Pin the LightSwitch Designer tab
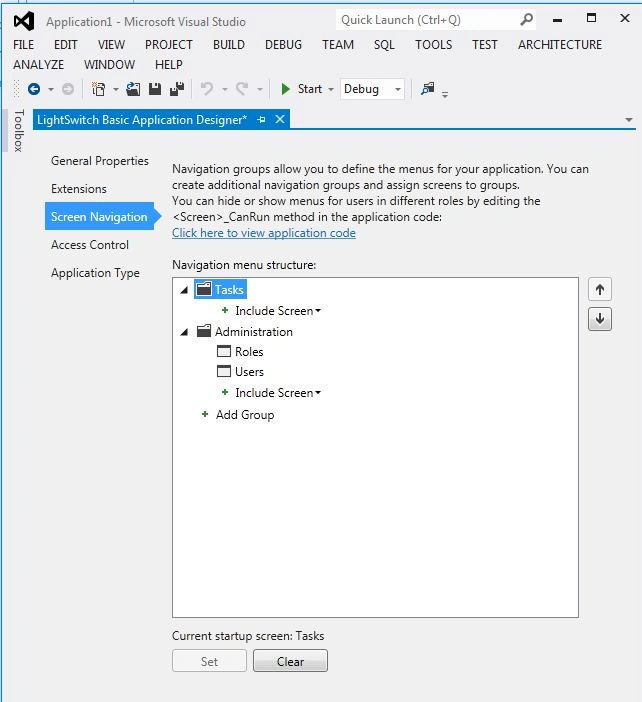Screen dimensions: 642x702 click(x=261, y=120)
